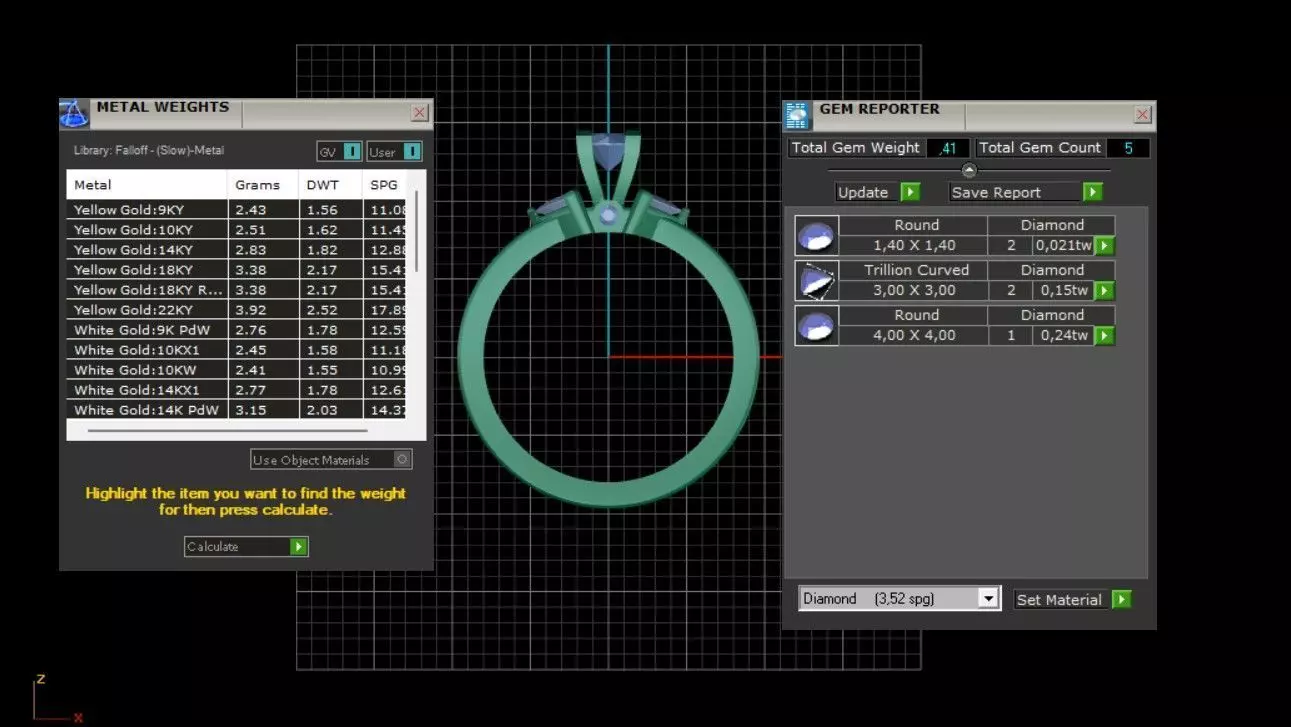The image size is (1291, 727).
Task: Click the Round 1,40 X 1,40 gem thumbnail
Action: point(816,236)
